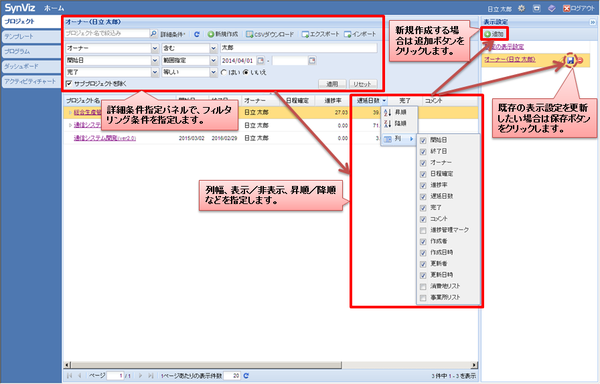The height and width of the screenshot is (384, 600).
Task: Open the 完了 field dropdown
Action: coord(155,72)
